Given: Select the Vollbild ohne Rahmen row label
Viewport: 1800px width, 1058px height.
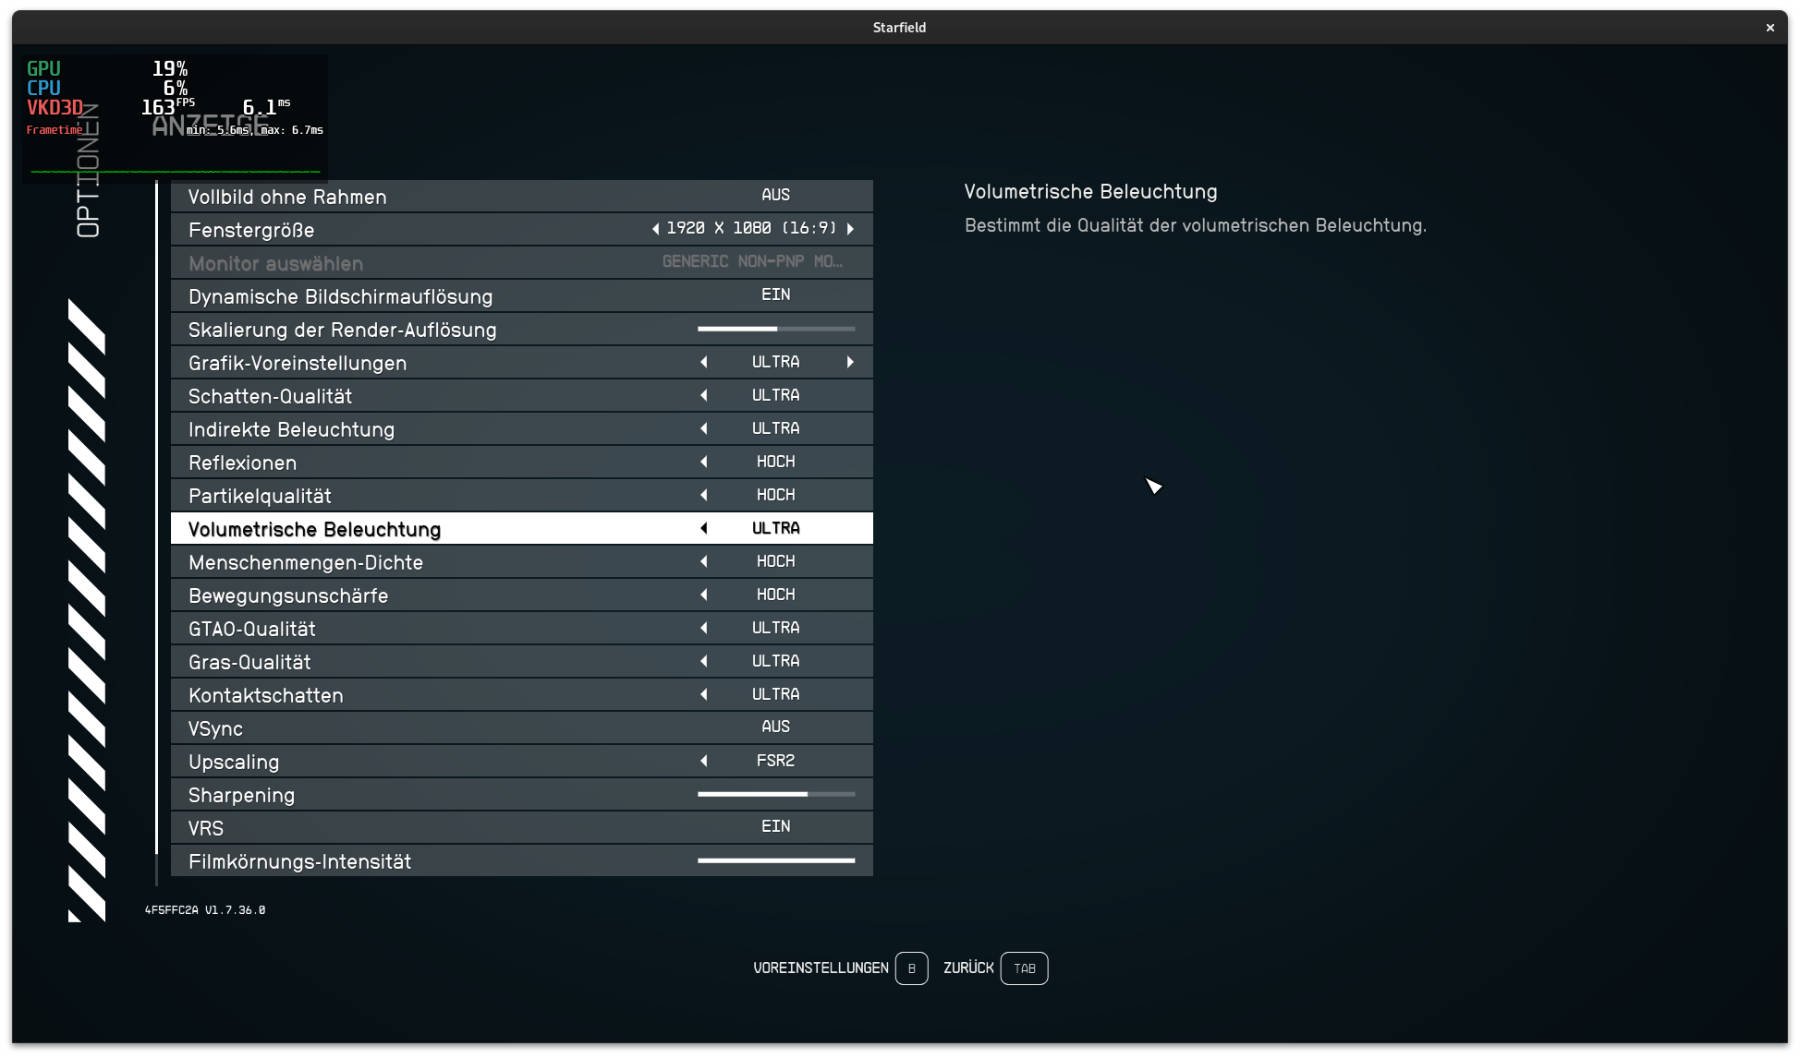Looking at the screenshot, I should (287, 197).
